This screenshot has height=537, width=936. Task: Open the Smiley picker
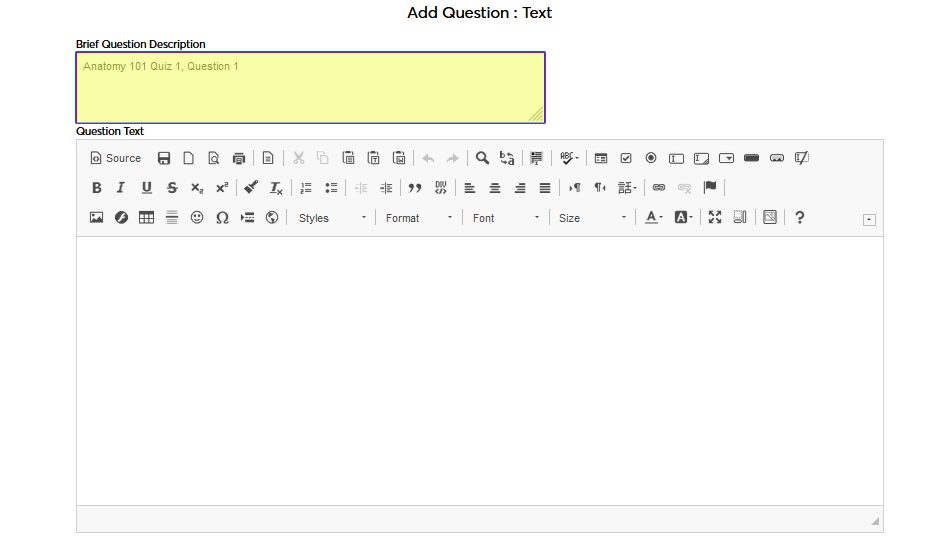pyautogui.click(x=197, y=218)
